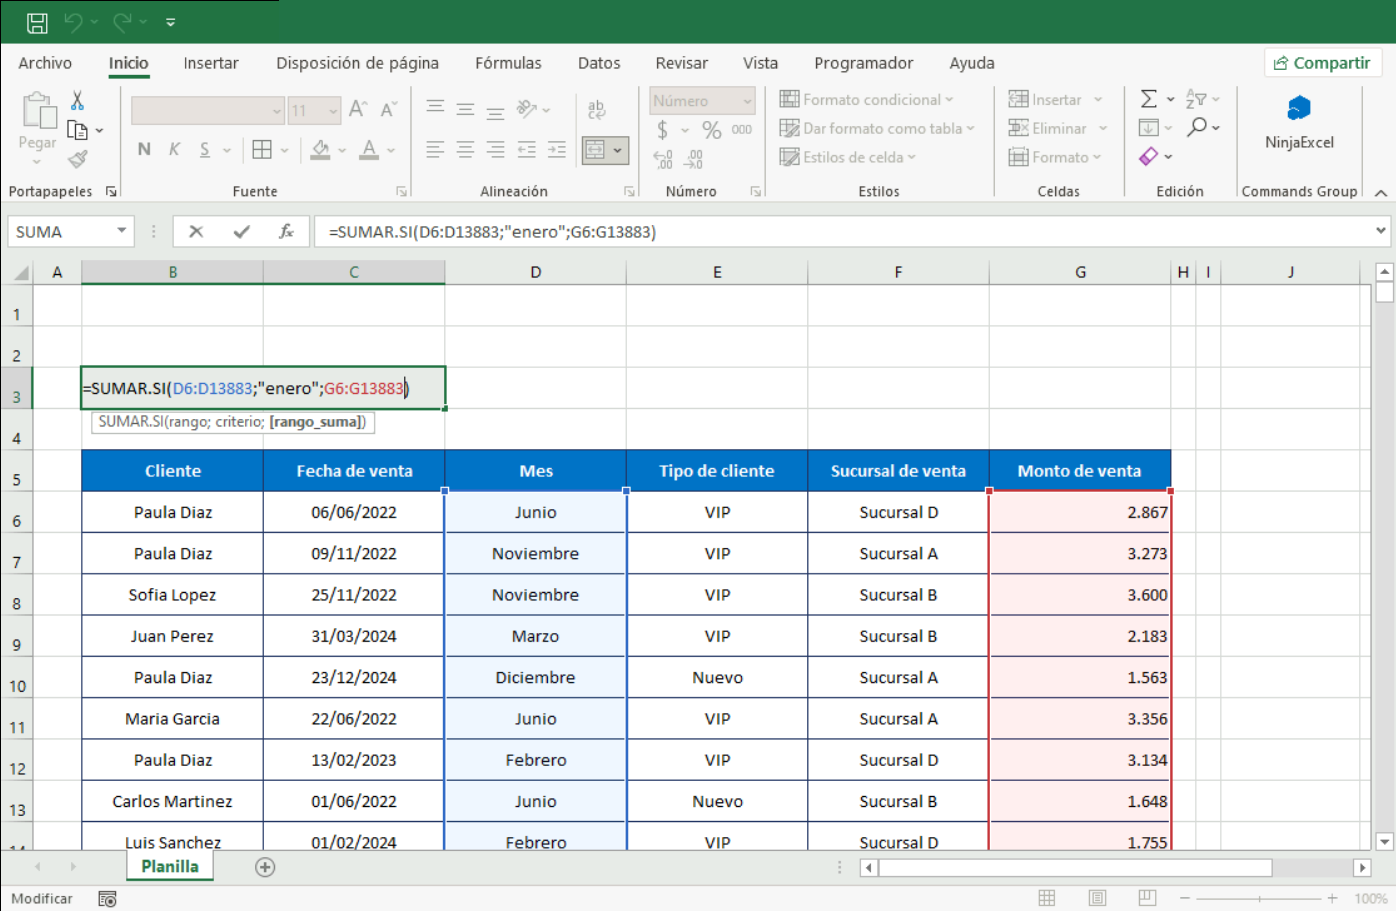Click the Insert Function fx icon
1396x911 pixels.
click(286, 232)
